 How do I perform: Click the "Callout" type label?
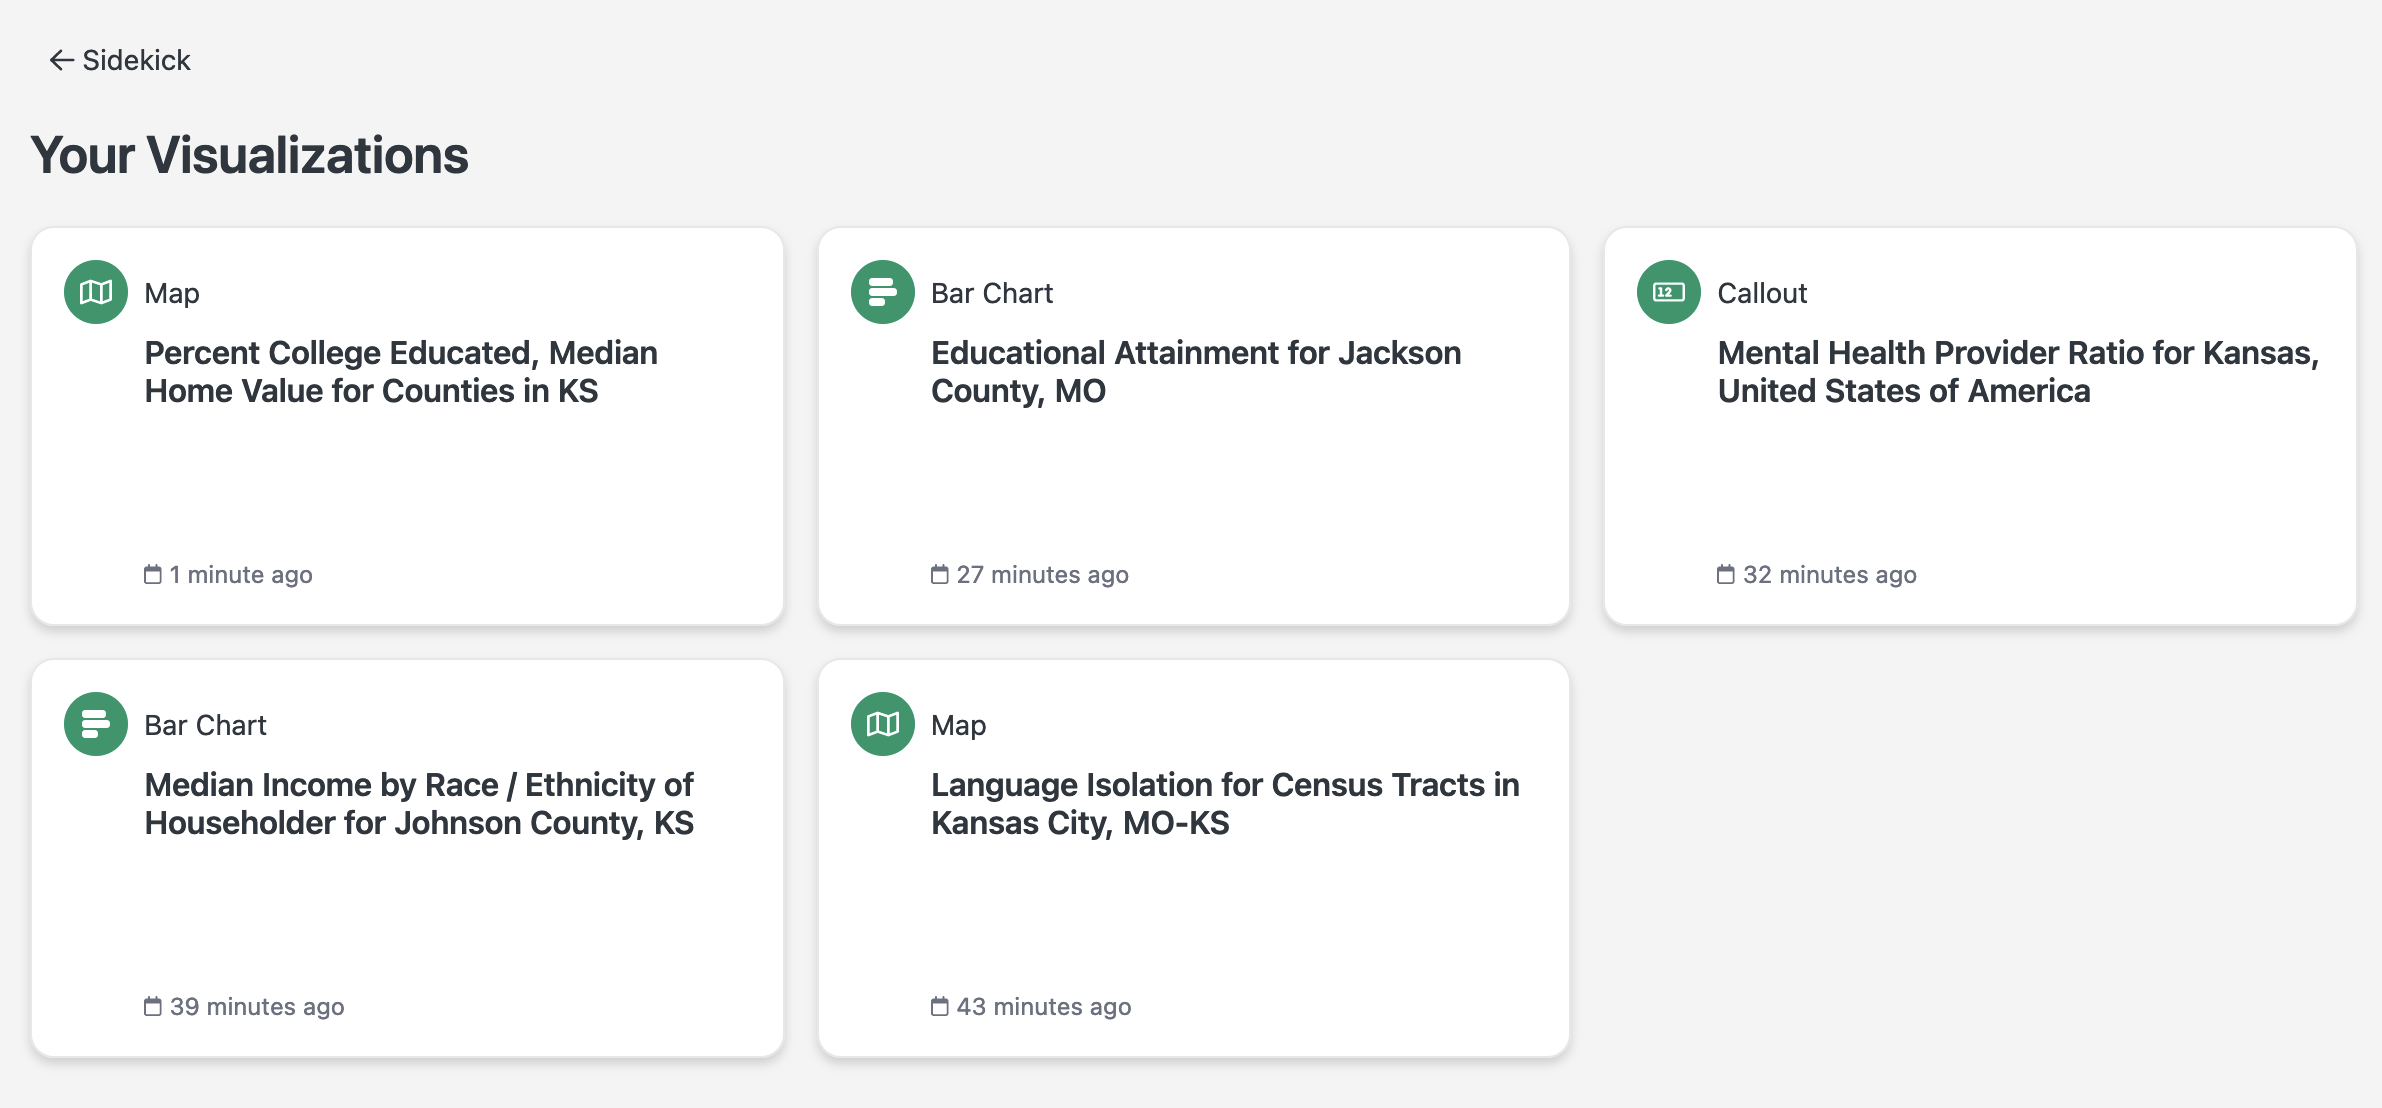tap(1762, 293)
